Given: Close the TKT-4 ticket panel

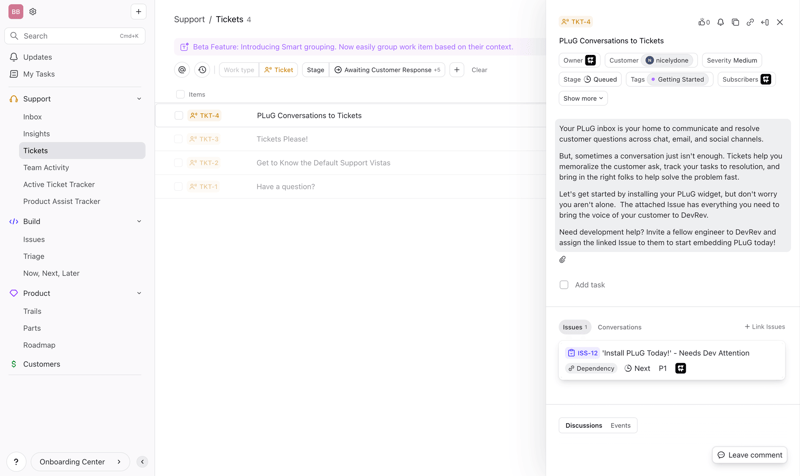Looking at the screenshot, I should [x=780, y=22].
